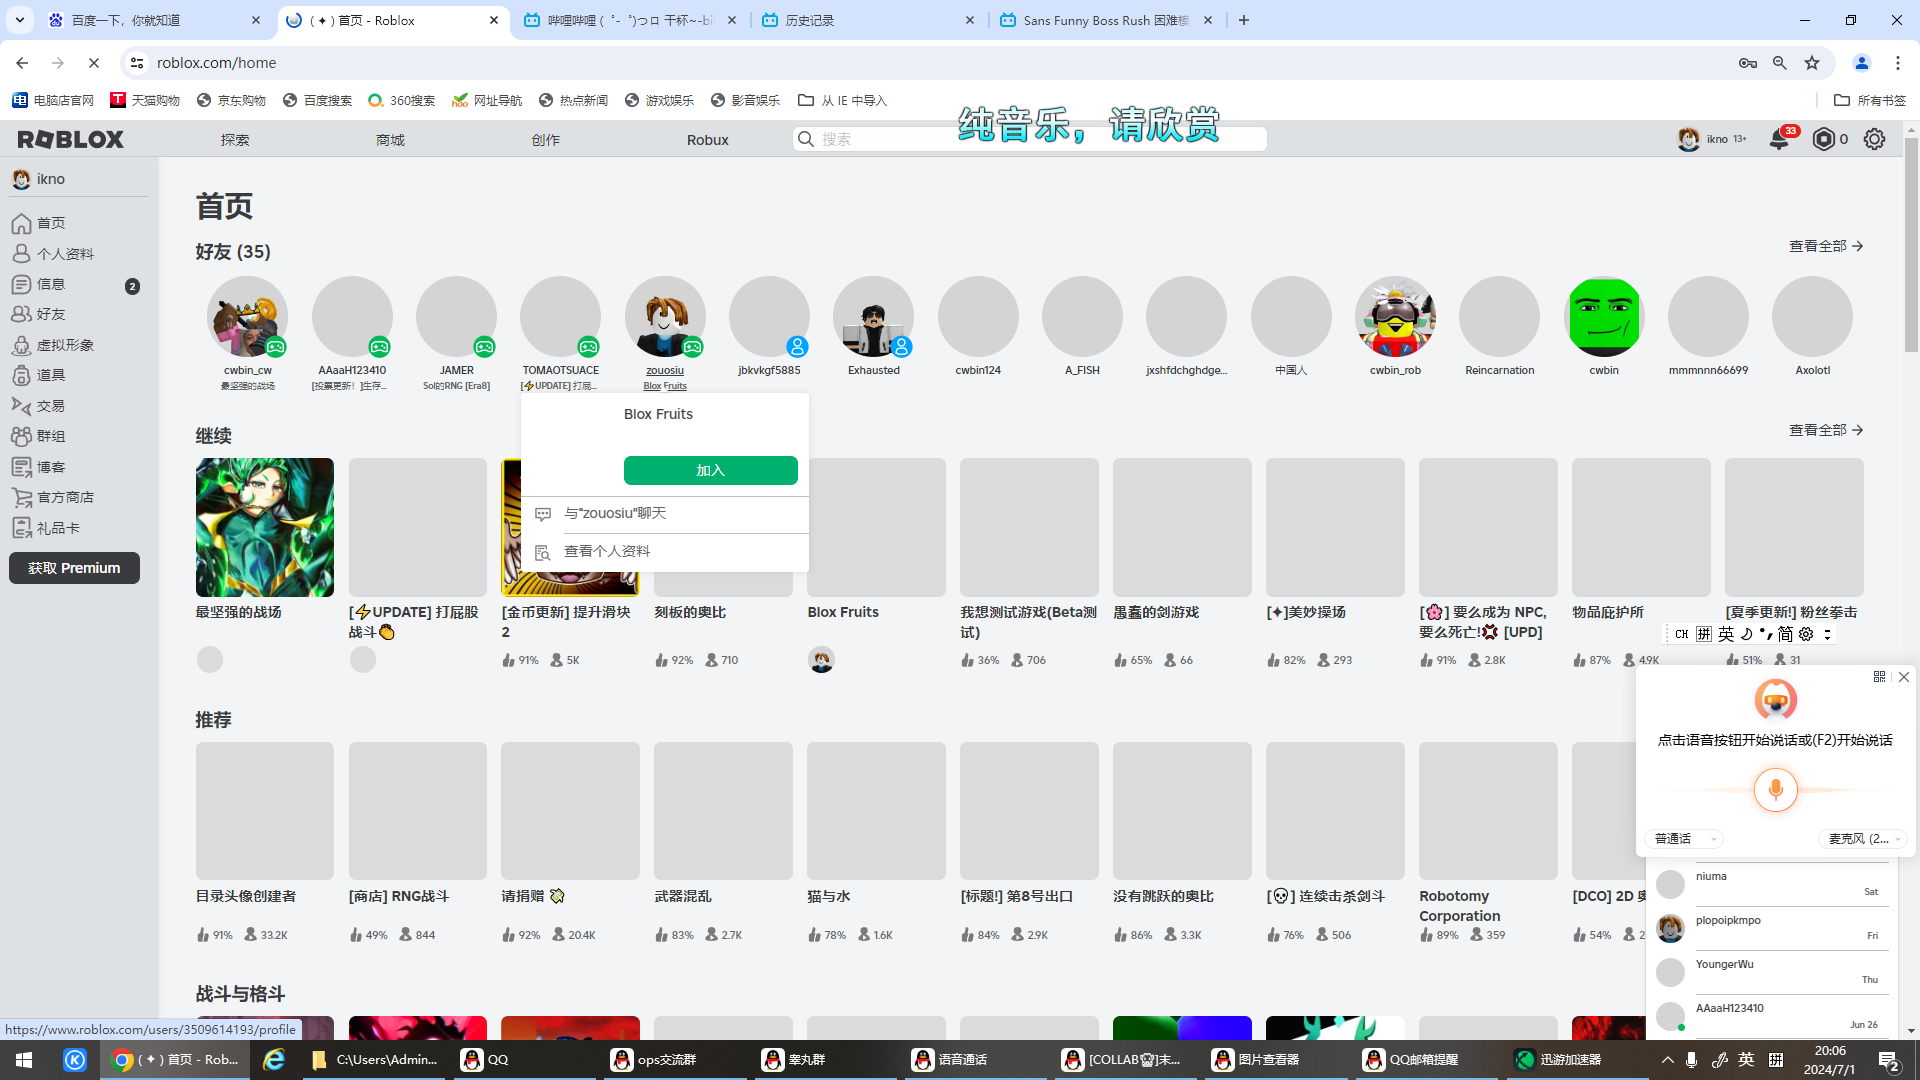Open Exhausted friend avatar
This screenshot has height=1080, width=1920.
click(x=874, y=316)
